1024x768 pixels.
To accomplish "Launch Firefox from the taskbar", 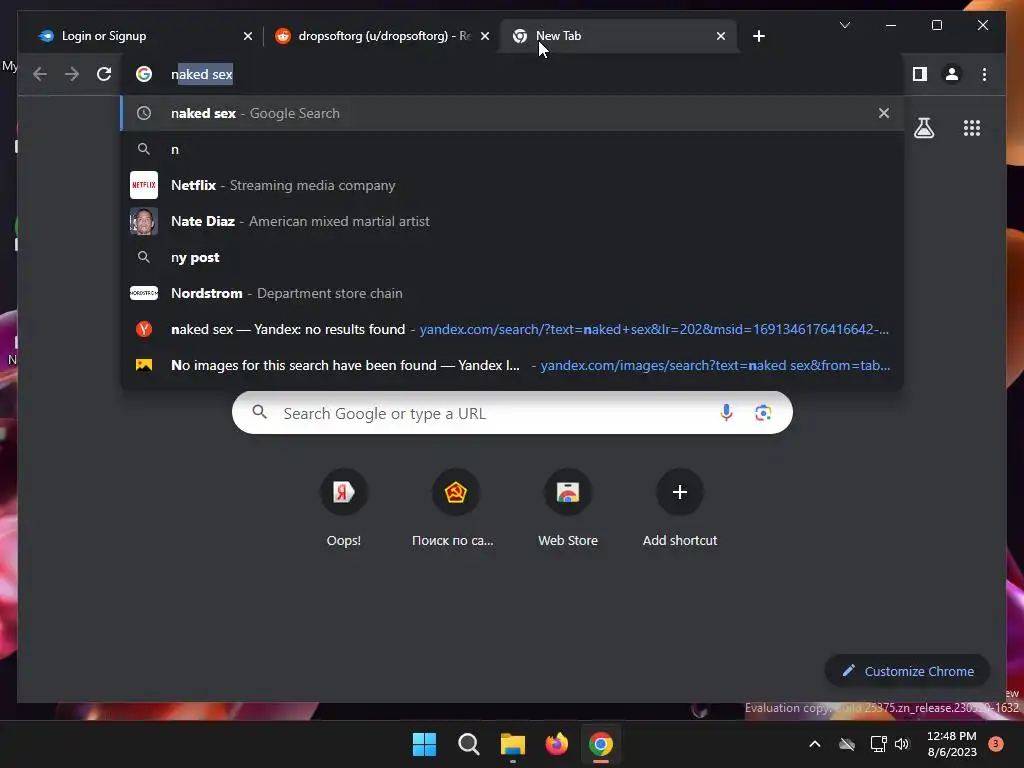I will pos(556,744).
